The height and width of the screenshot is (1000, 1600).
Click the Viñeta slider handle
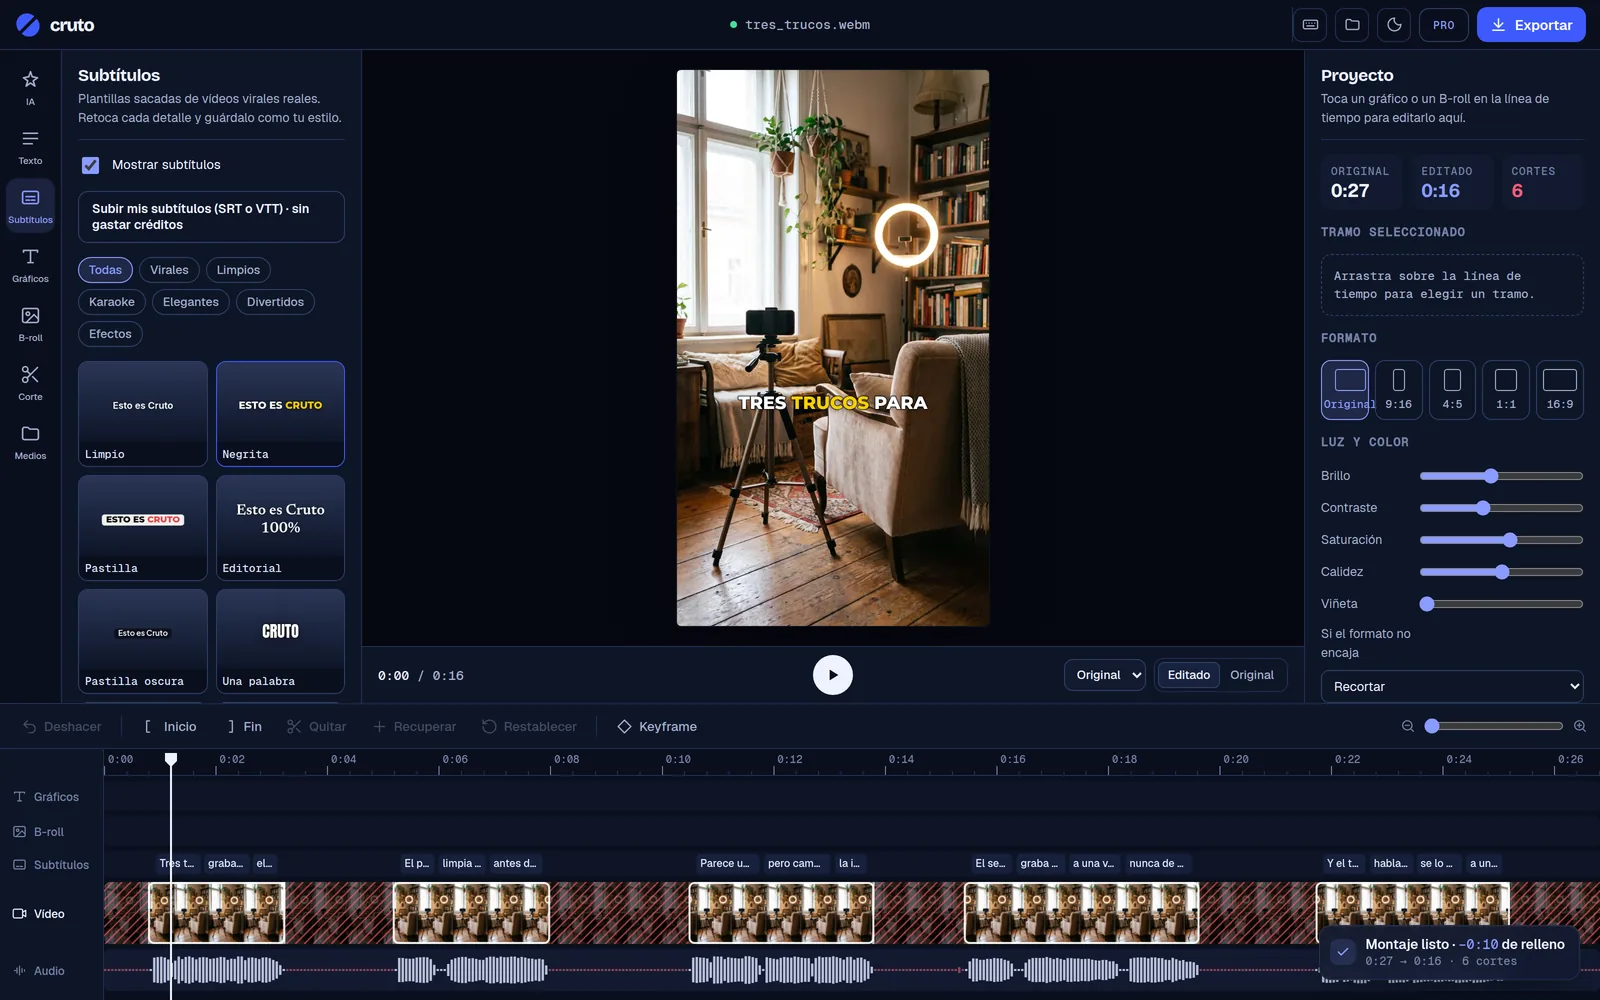click(1427, 604)
